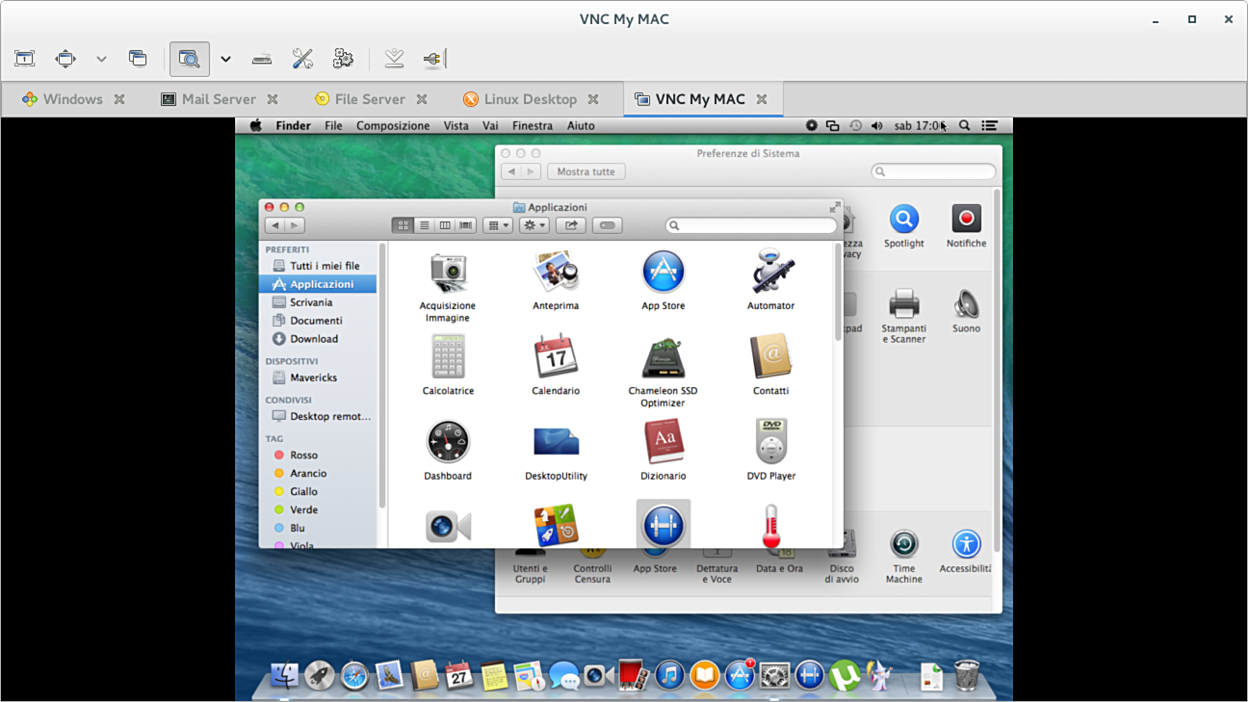Image resolution: width=1248 pixels, height=702 pixels.
Task: Open the Dizionario app icon
Action: pos(662,442)
